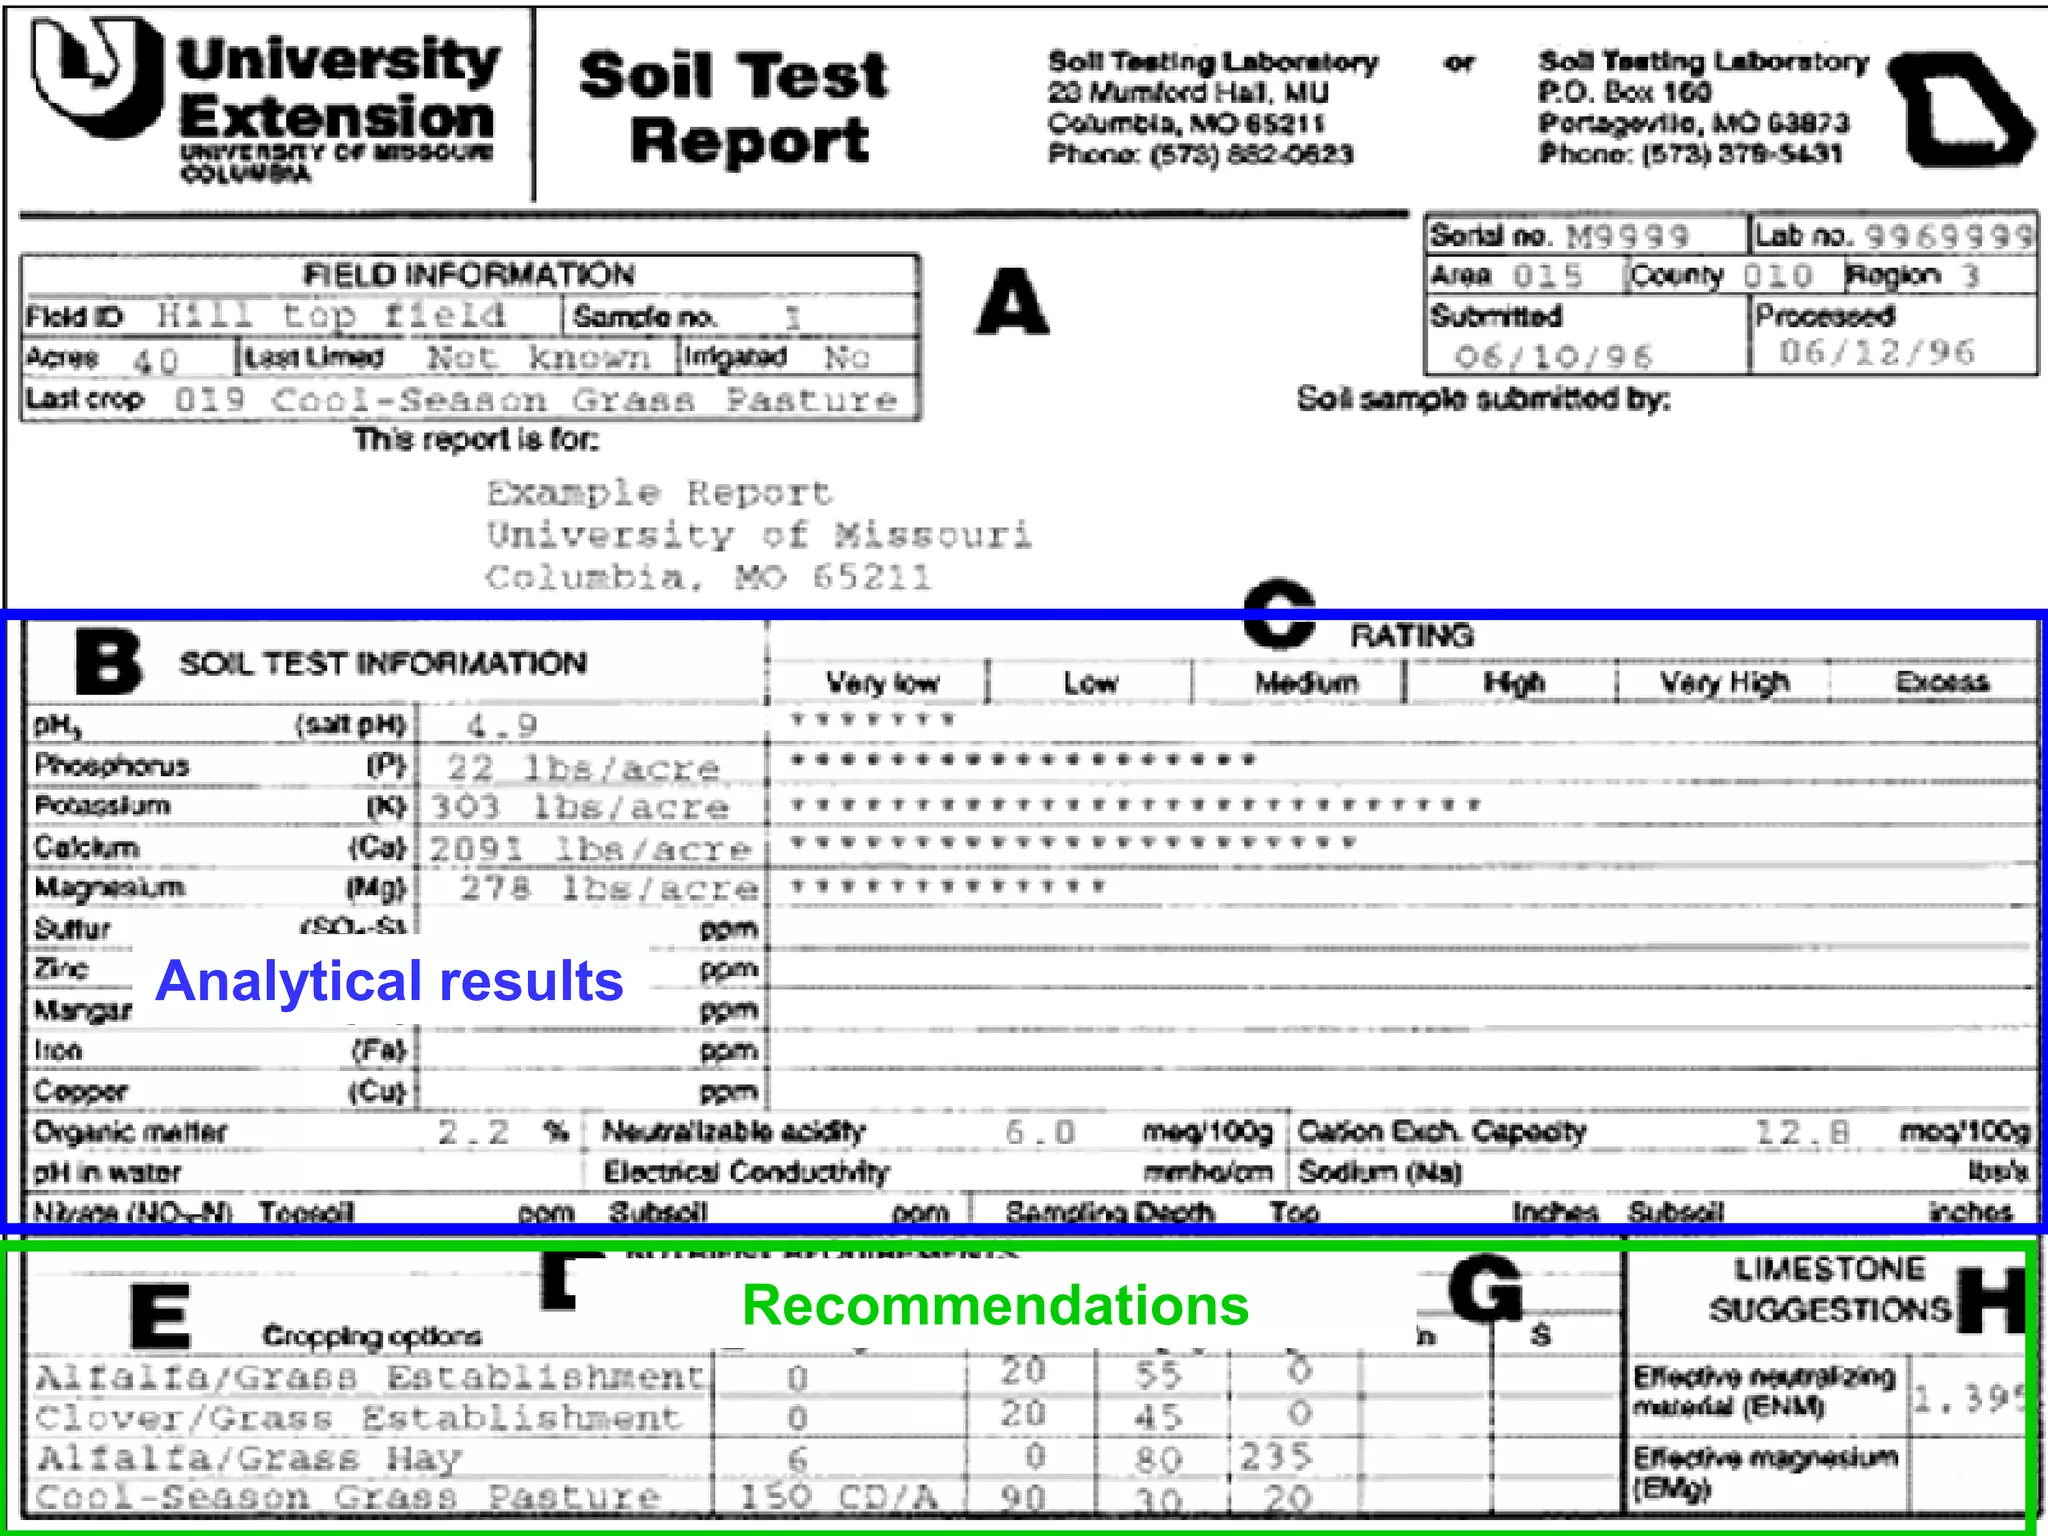Click the Sample no. field

[x=740, y=317]
